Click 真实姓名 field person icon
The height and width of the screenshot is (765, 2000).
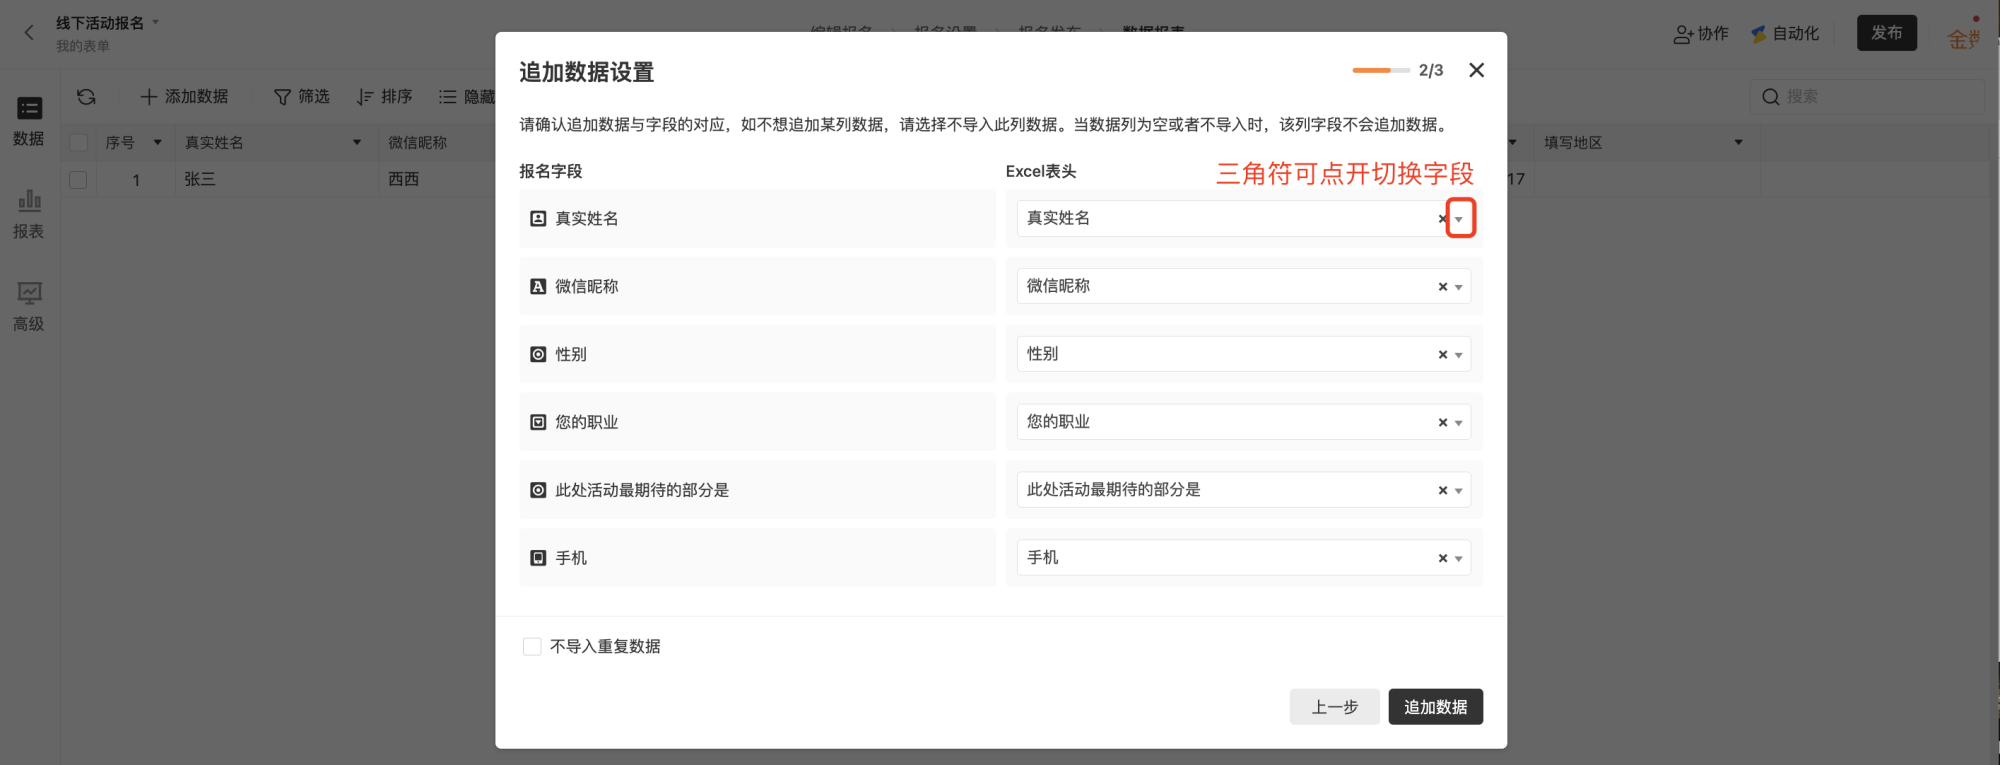pos(538,218)
